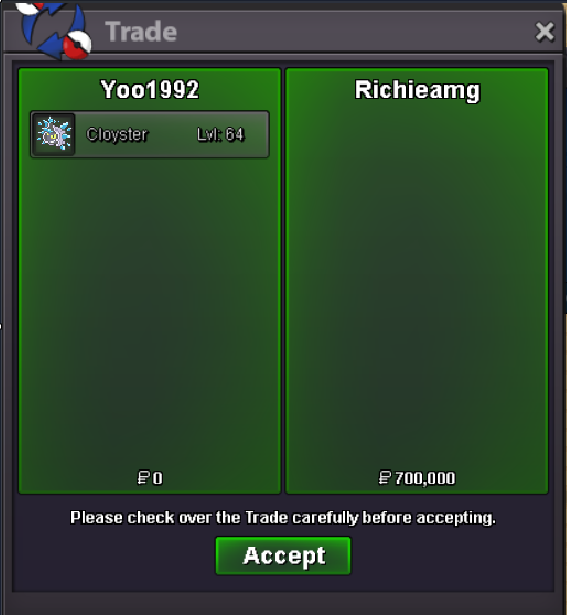Close the Trade window
The width and height of the screenshot is (567, 615).
(x=545, y=32)
